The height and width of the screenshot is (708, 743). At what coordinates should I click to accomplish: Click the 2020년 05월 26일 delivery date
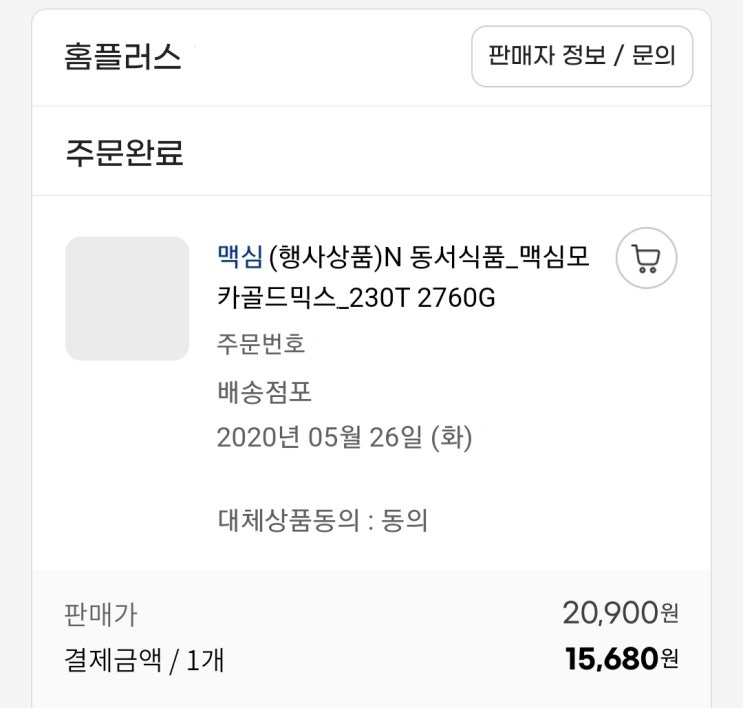[320, 438]
